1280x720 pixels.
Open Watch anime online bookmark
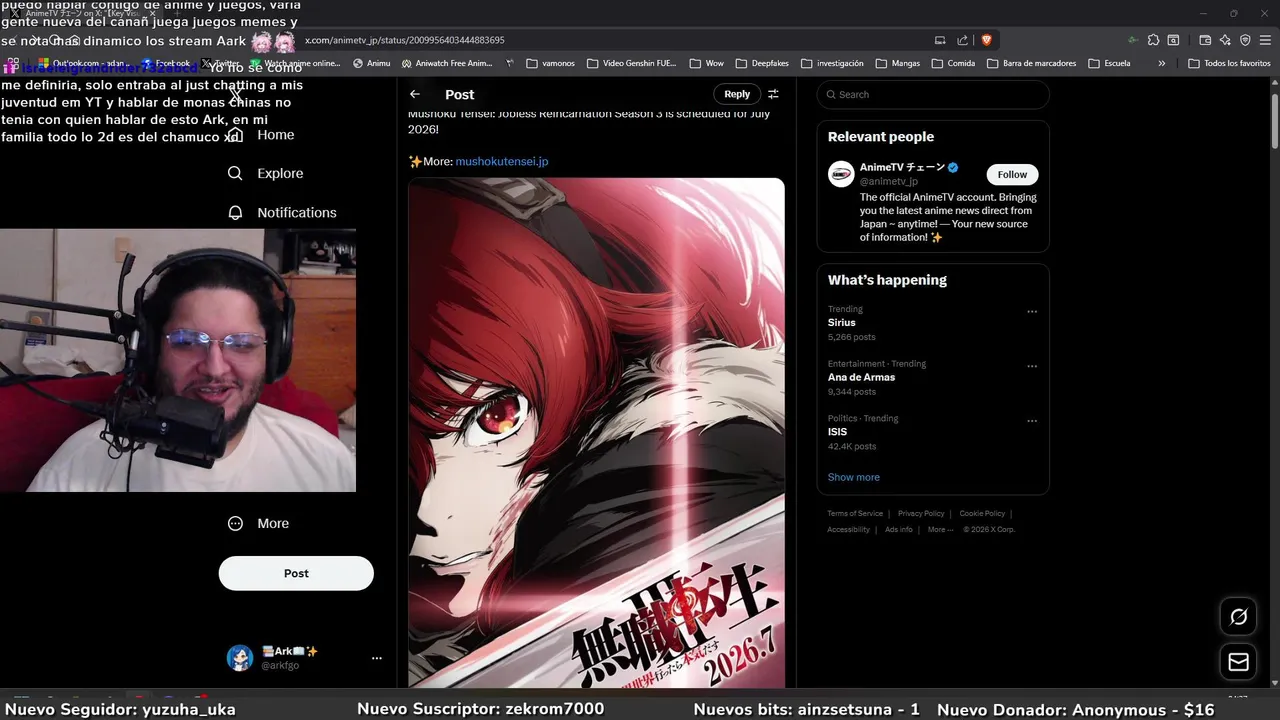point(294,63)
